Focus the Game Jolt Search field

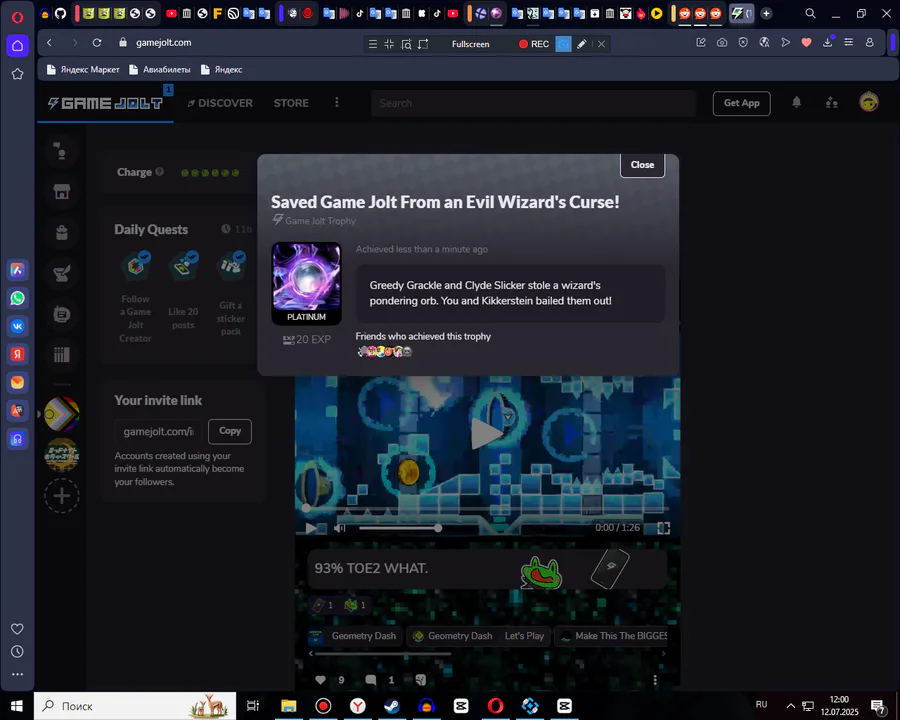(533, 103)
